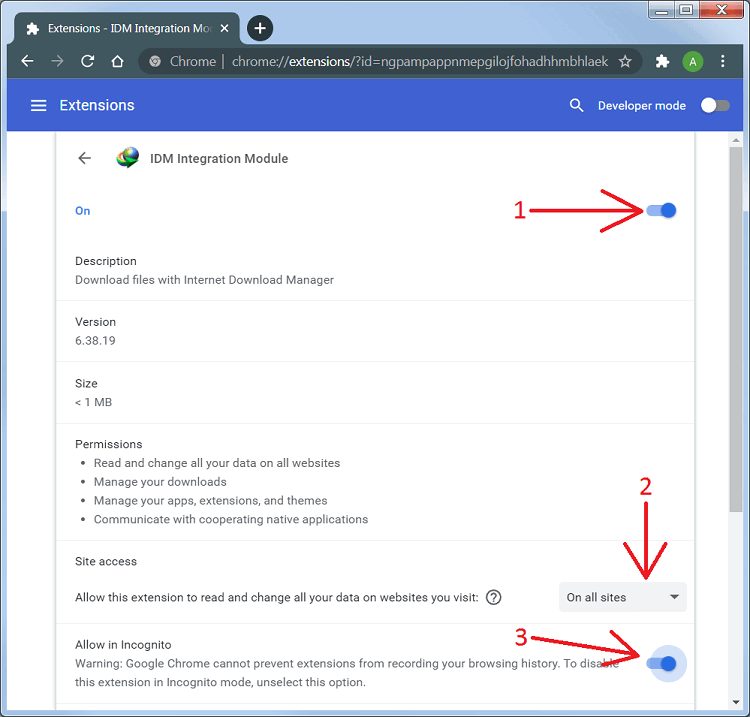Screen dimensions: 750x717
Task: Click the blue 'On' status label
Action: (x=83, y=211)
